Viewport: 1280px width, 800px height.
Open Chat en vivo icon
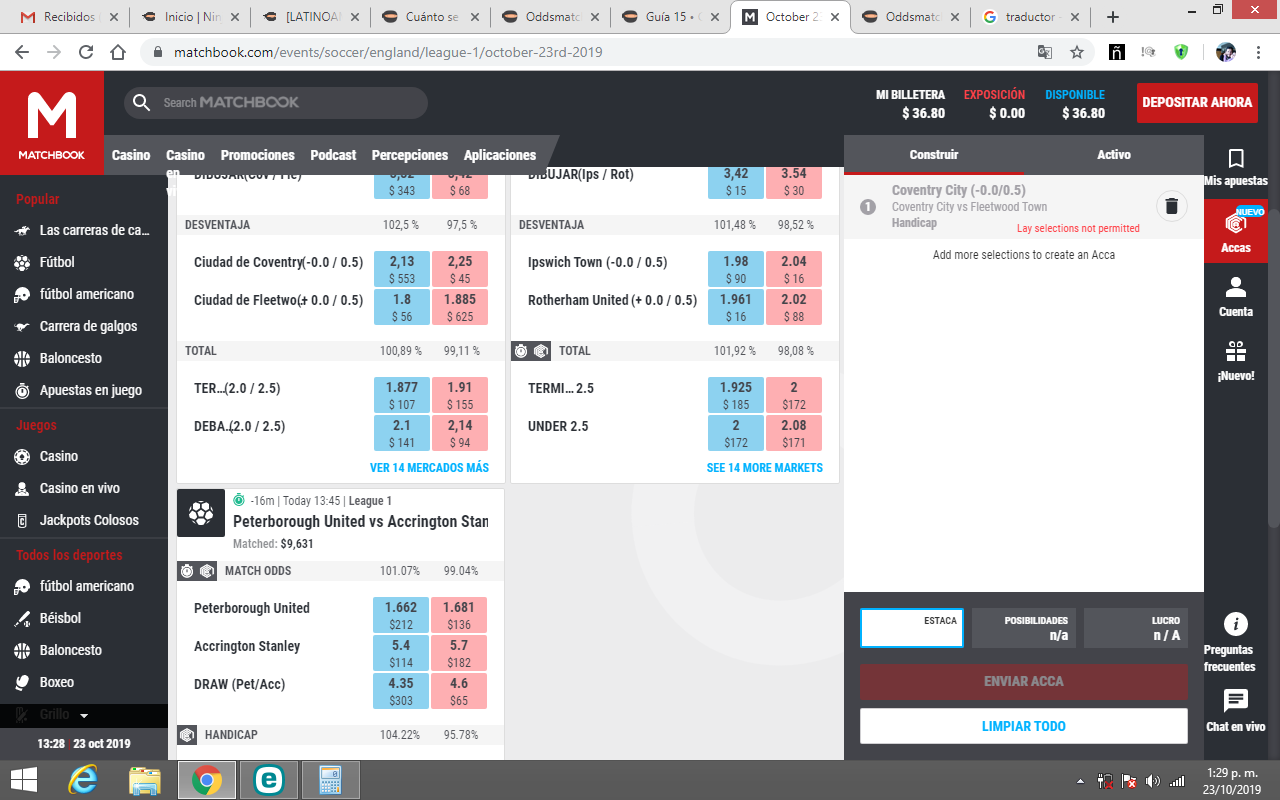click(1236, 701)
